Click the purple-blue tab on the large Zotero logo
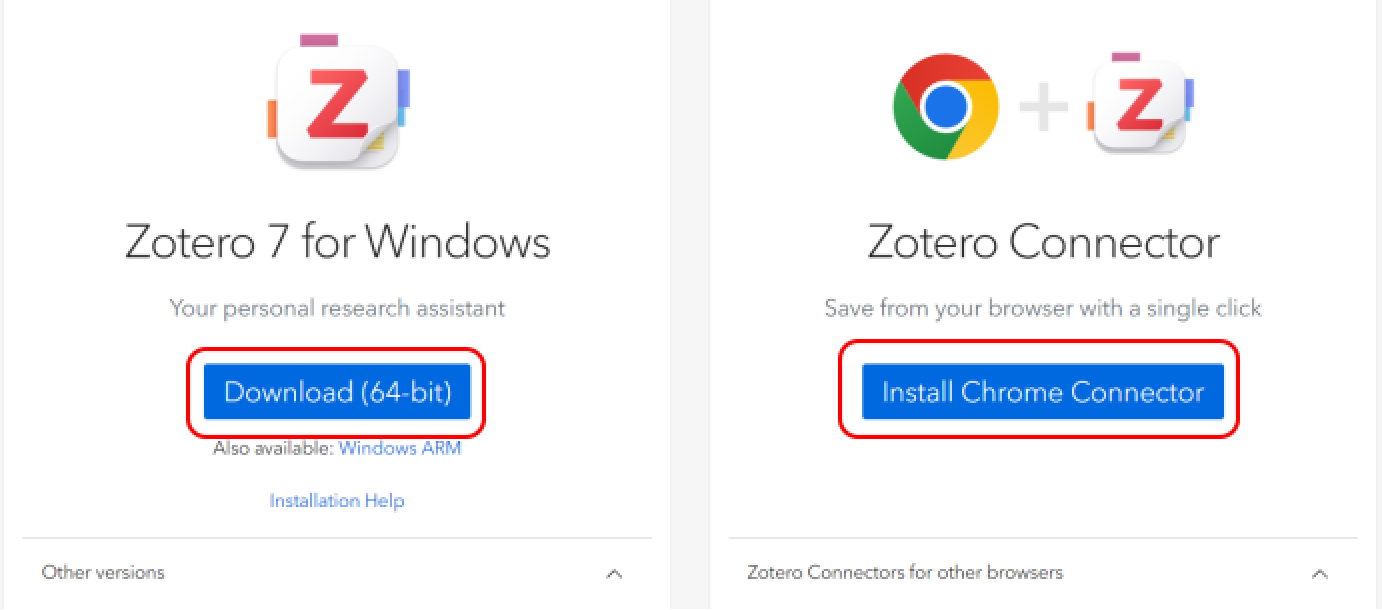 point(403,88)
